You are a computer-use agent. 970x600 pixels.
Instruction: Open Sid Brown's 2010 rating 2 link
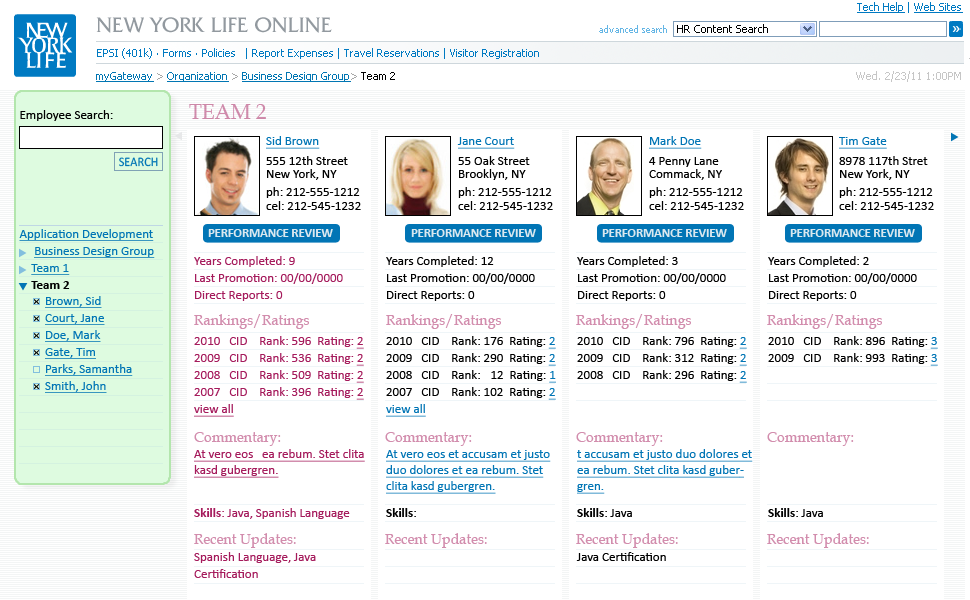pos(360,341)
